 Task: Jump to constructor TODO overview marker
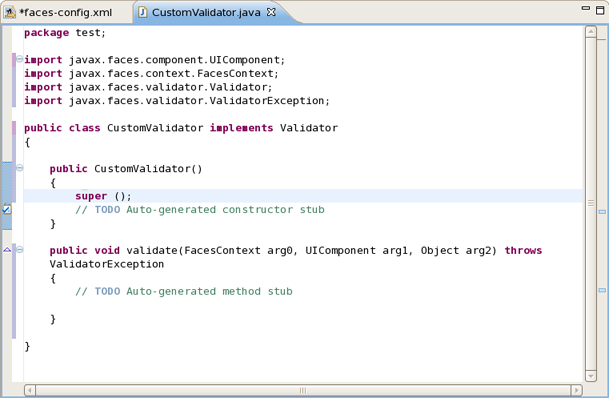tap(602, 212)
